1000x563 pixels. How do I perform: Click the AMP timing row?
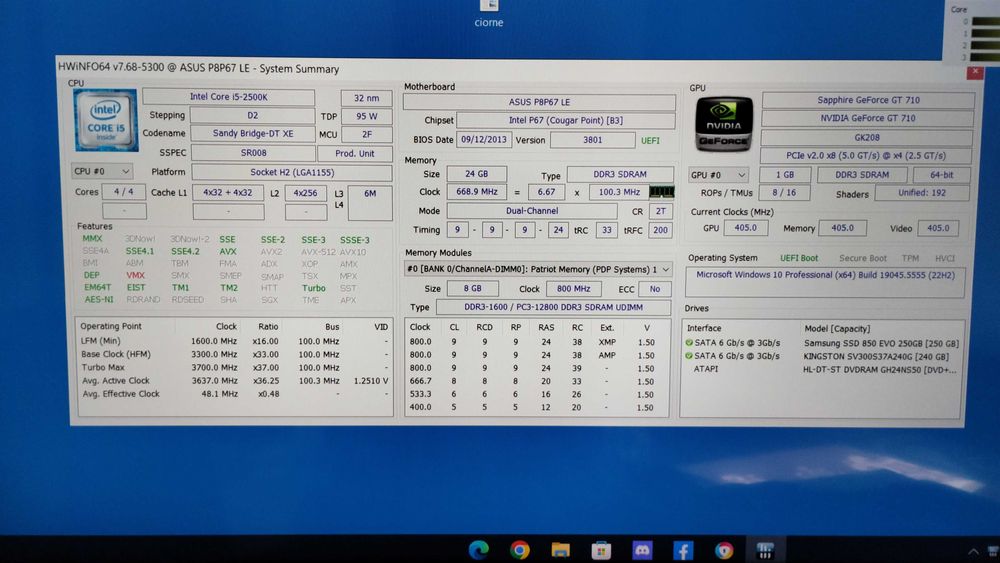click(x=536, y=355)
